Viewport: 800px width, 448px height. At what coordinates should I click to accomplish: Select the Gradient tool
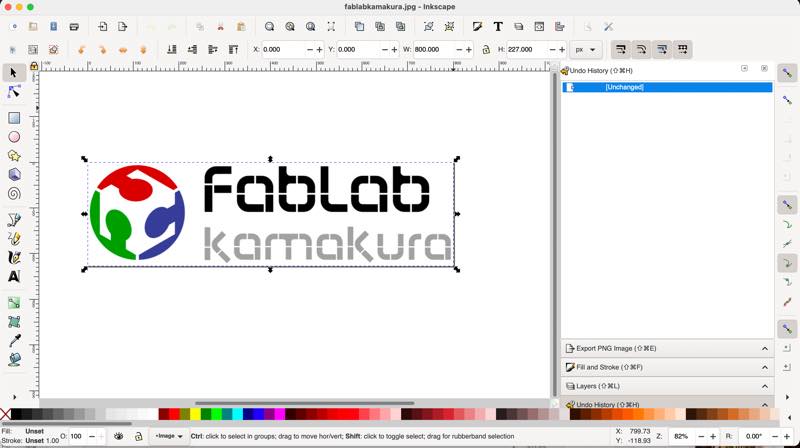14,303
